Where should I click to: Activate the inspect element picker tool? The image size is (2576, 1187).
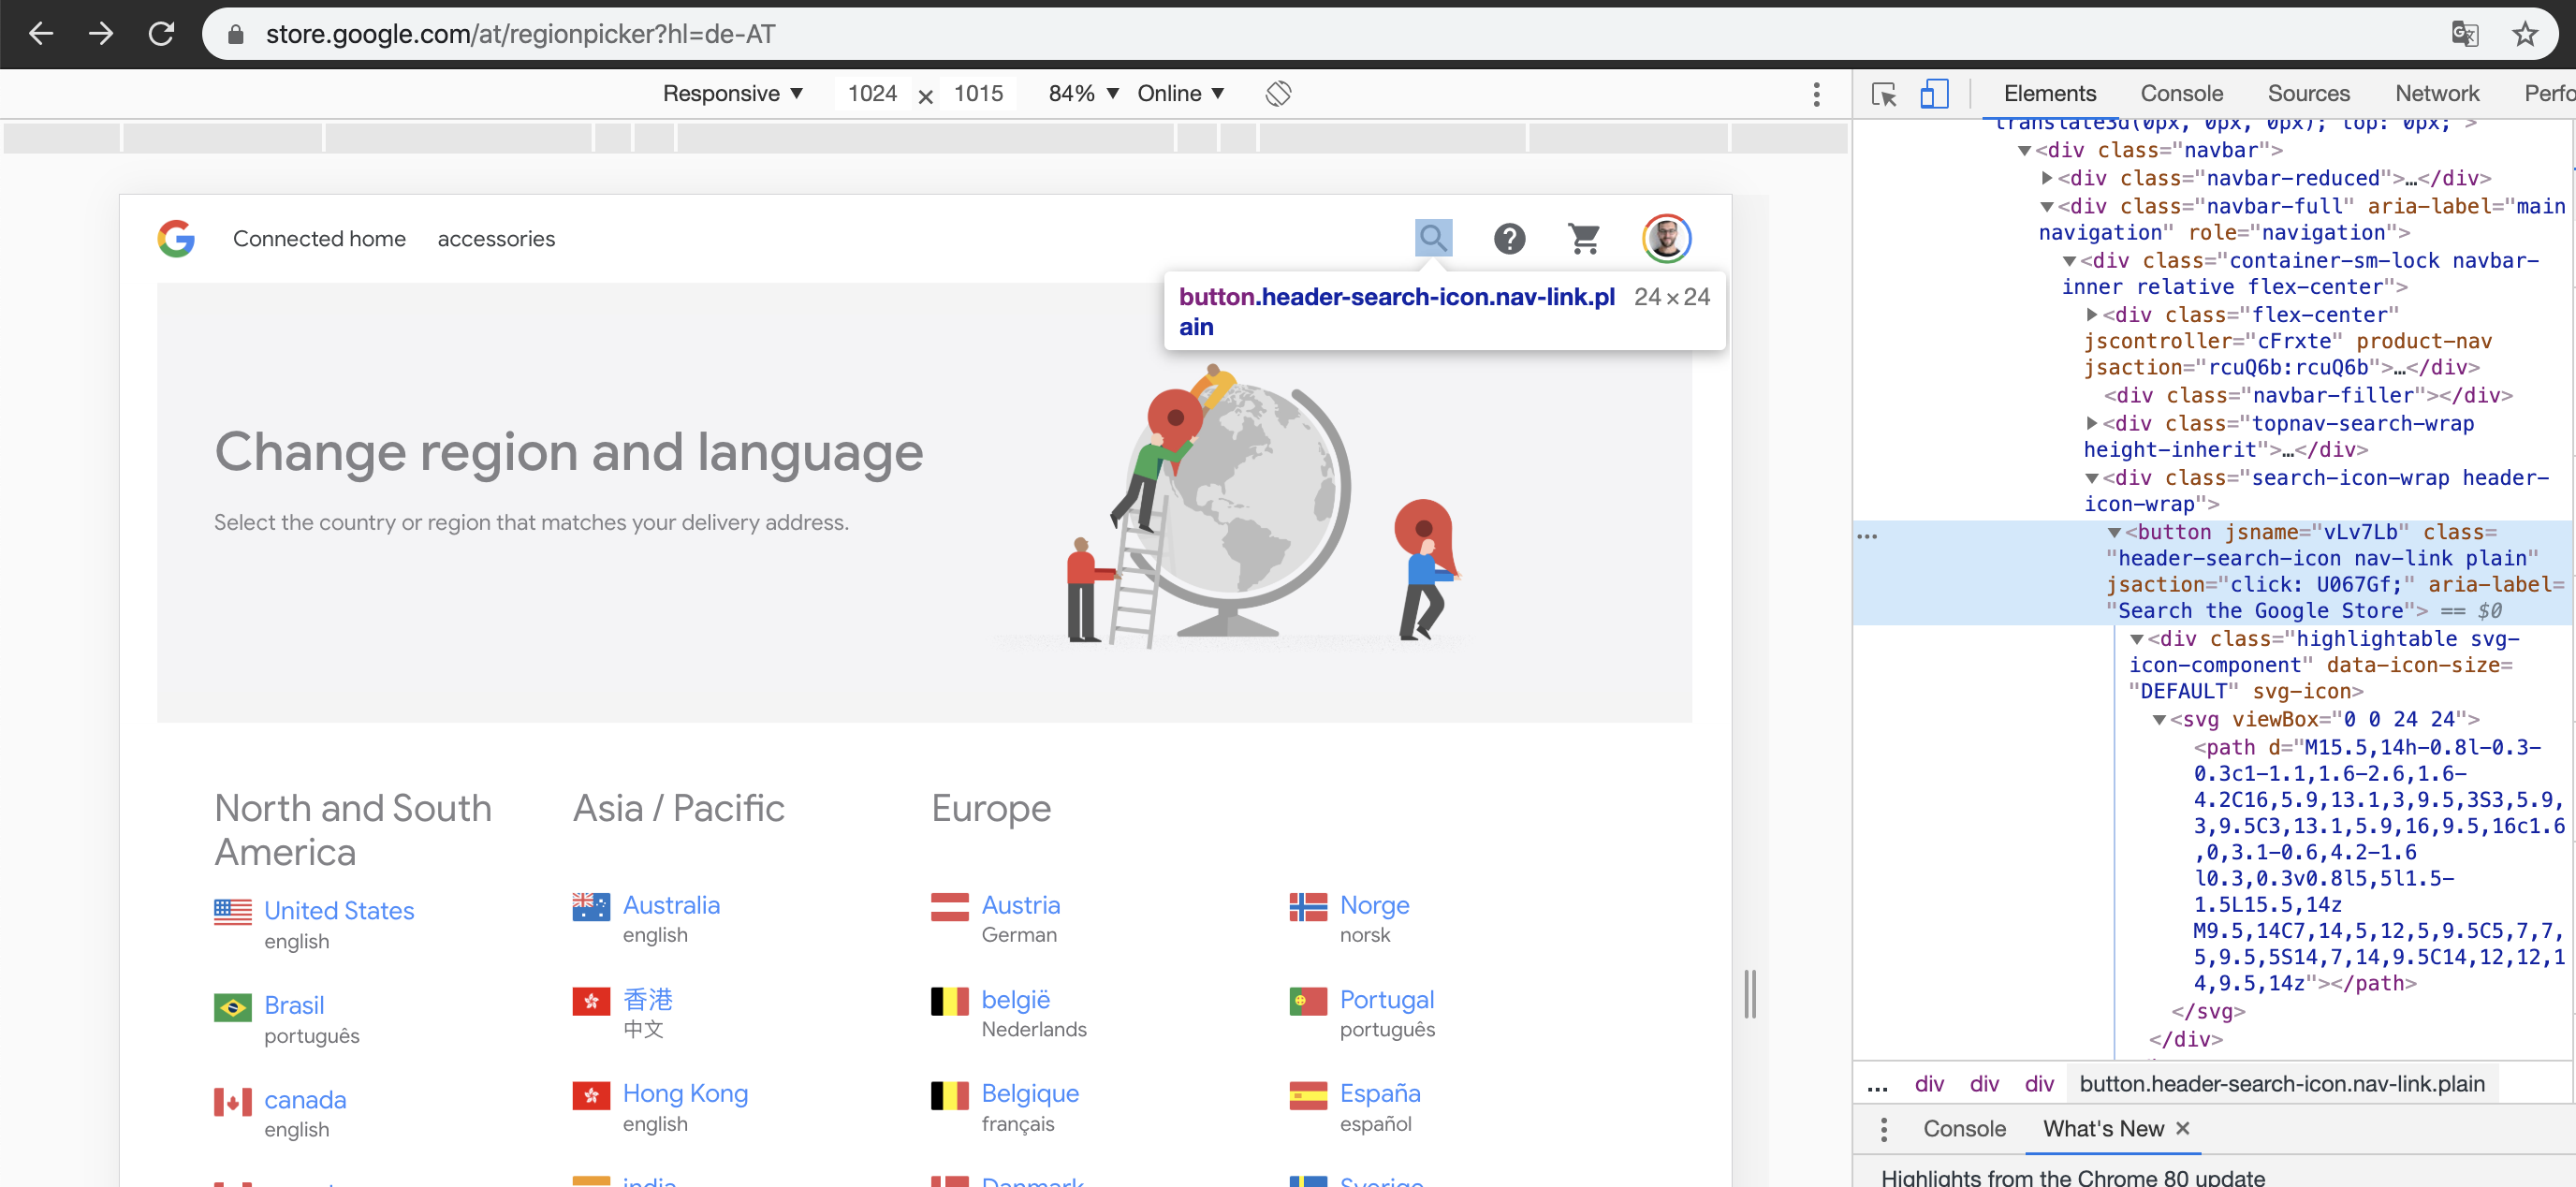click(x=1883, y=94)
